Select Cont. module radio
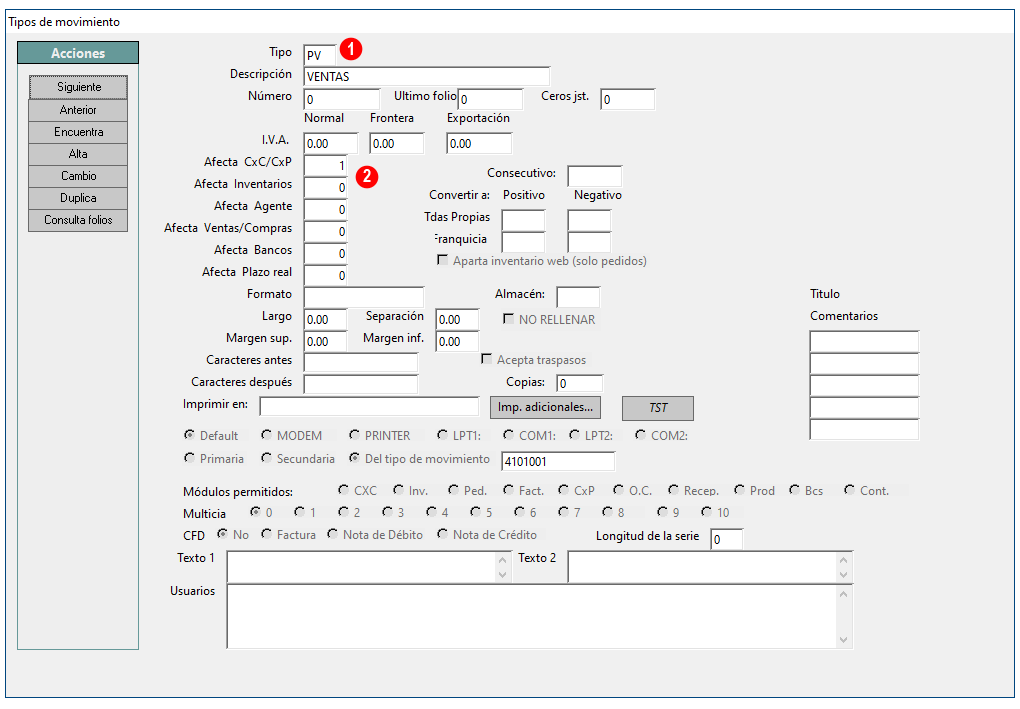This screenshot has height=709, width=1020. [849, 490]
